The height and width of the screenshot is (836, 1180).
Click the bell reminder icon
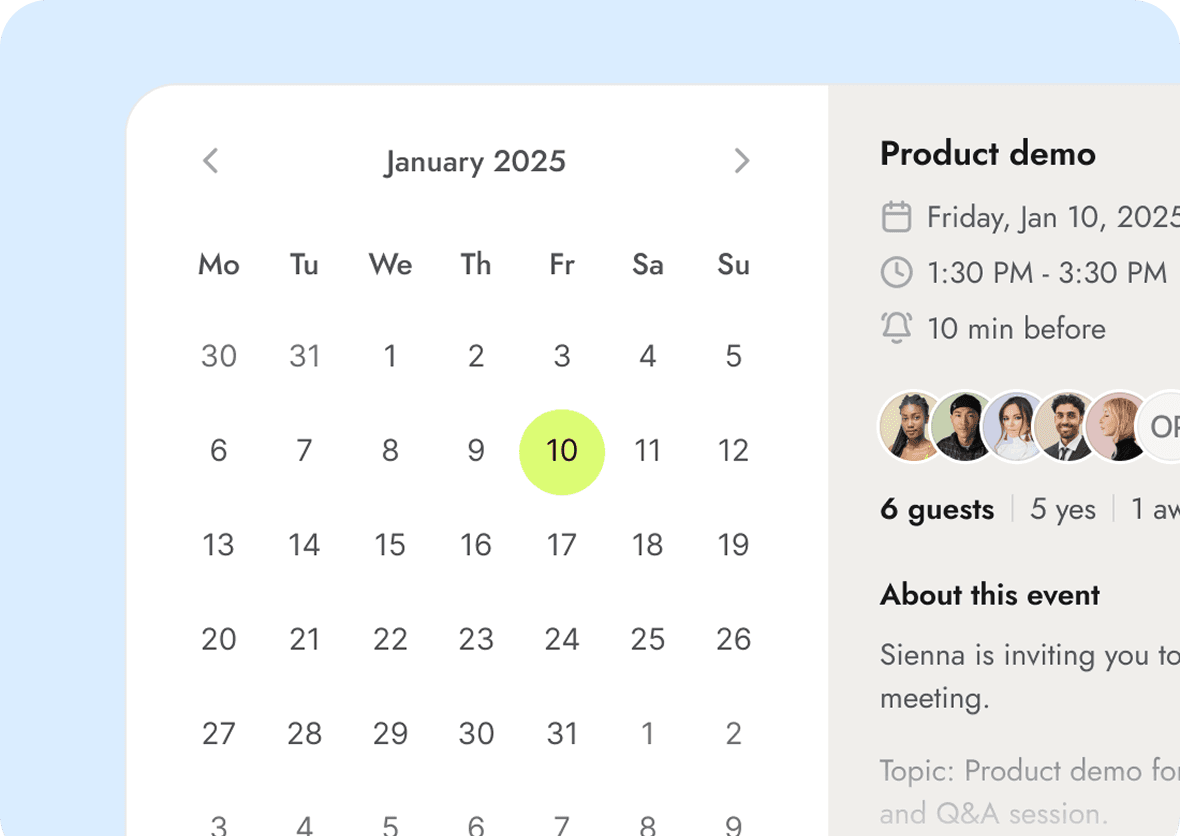896,327
